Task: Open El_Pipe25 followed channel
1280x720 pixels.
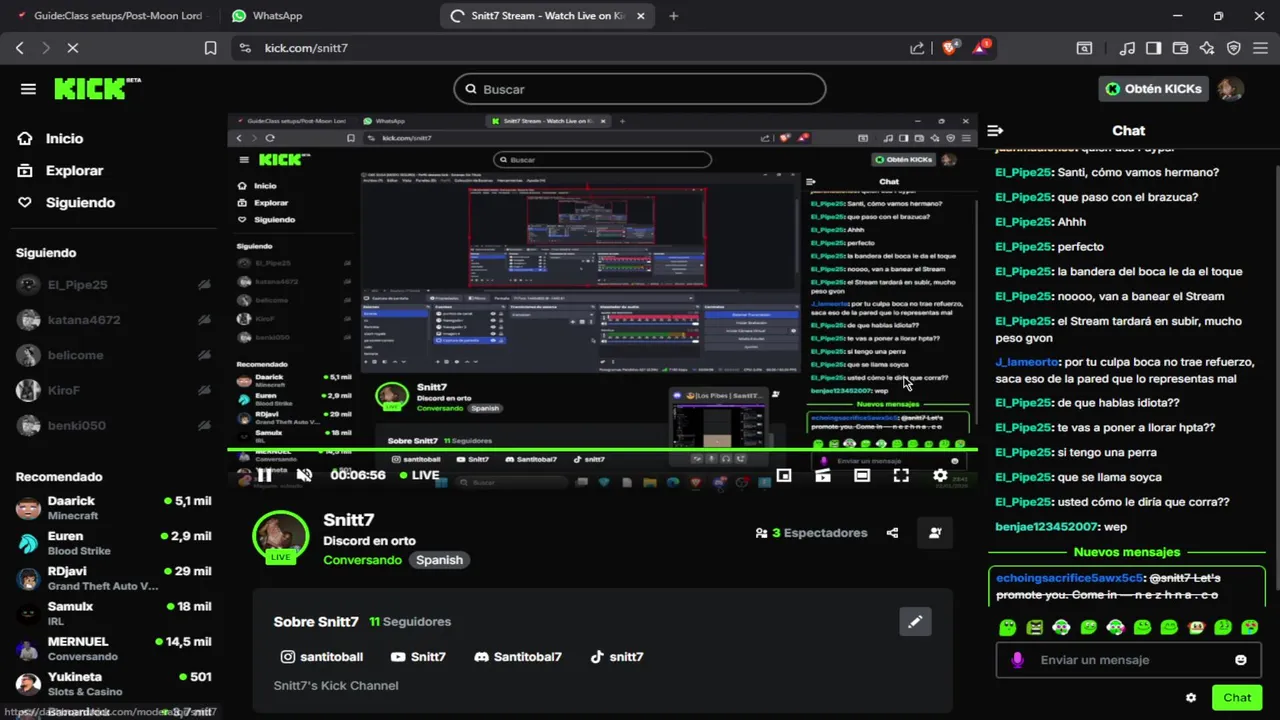Action: [x=112, y=285]
